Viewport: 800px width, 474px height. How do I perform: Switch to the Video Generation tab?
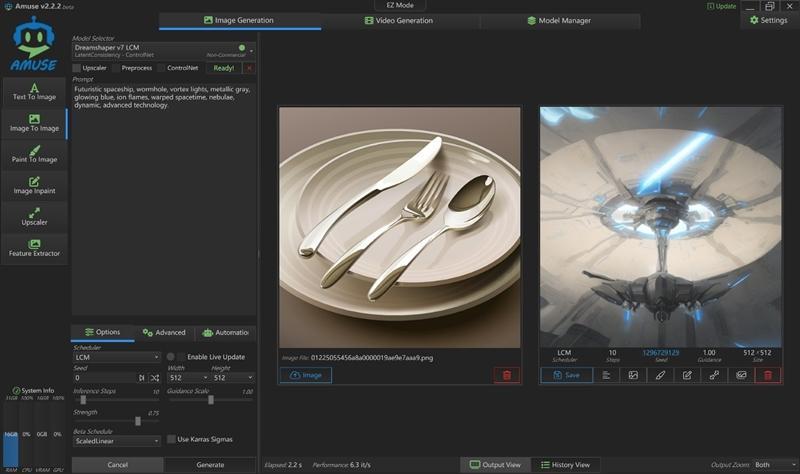point(400,20)
